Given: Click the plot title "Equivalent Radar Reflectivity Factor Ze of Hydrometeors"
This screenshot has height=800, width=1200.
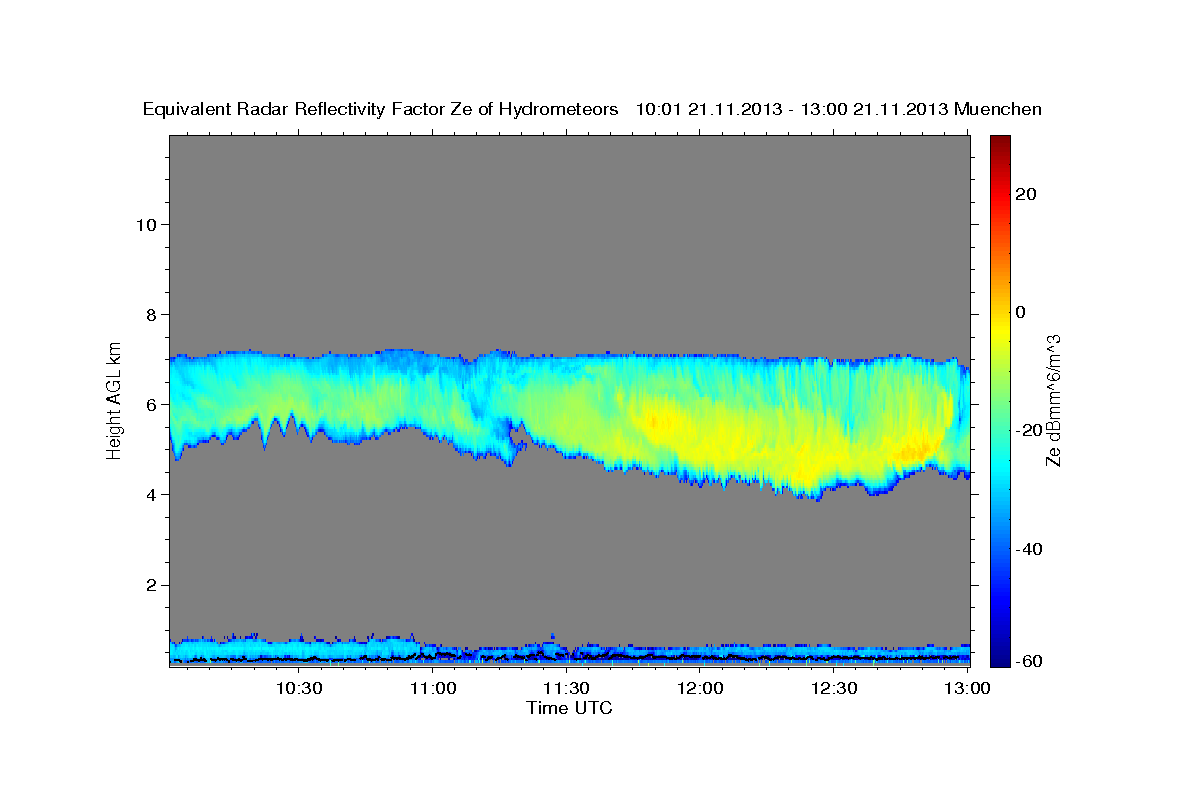Looking at the screenshot, I should [x=380, y=110].
